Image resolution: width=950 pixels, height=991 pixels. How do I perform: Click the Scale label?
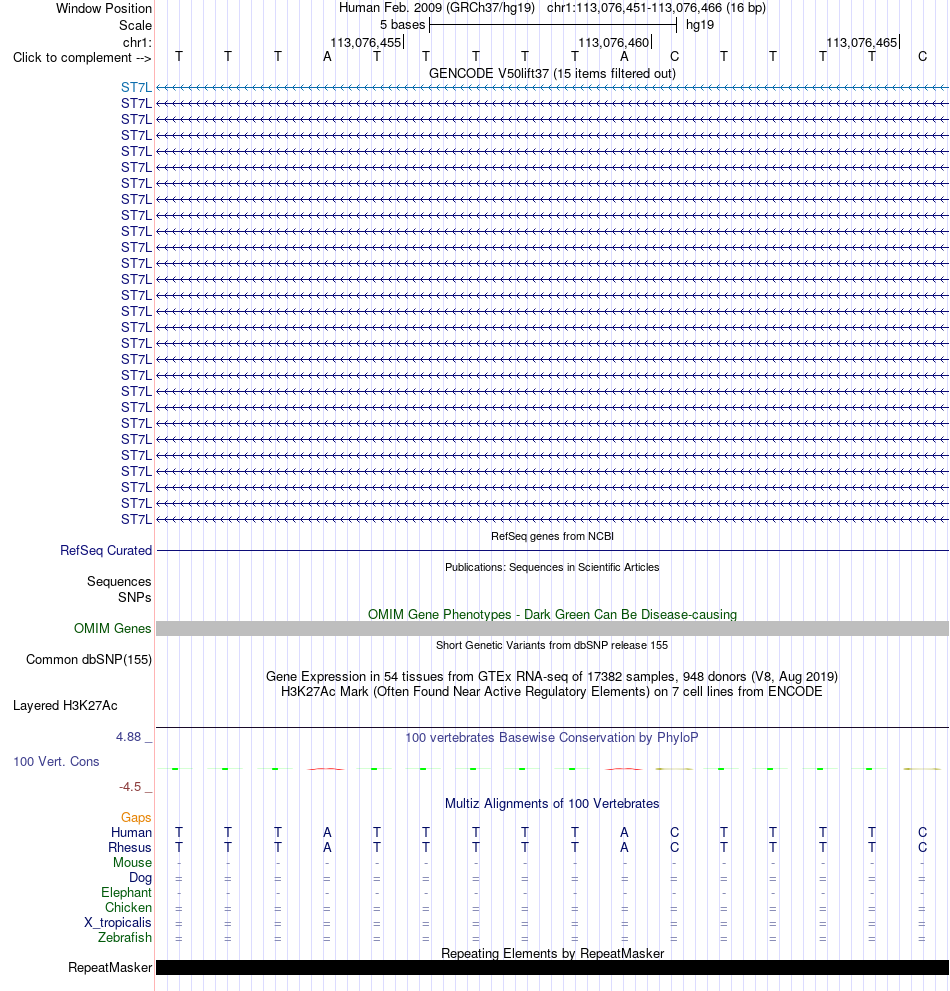(x=135, y=25)
